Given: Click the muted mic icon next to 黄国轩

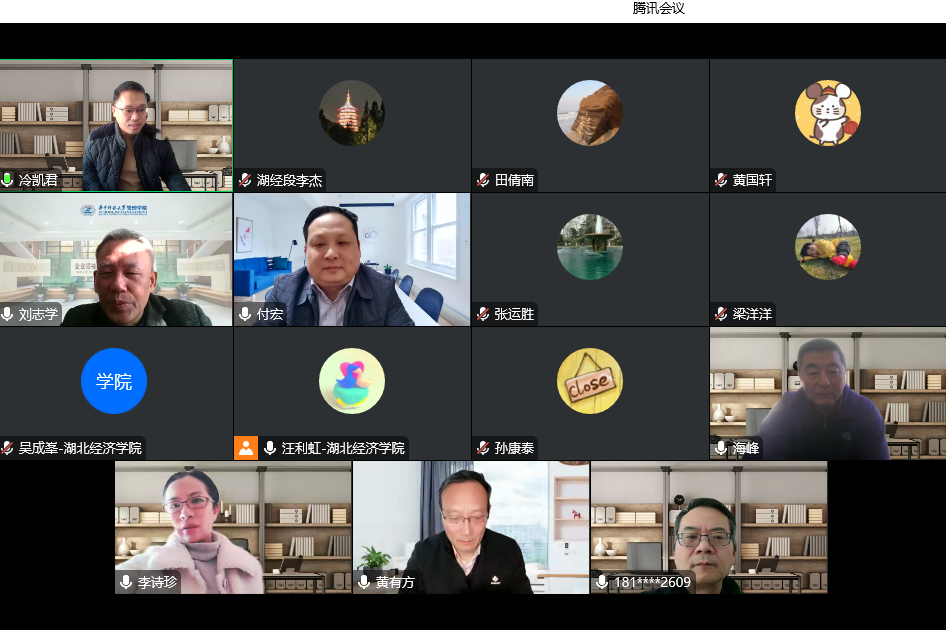Looking at the screenshot, I should (x=721, y=180).
